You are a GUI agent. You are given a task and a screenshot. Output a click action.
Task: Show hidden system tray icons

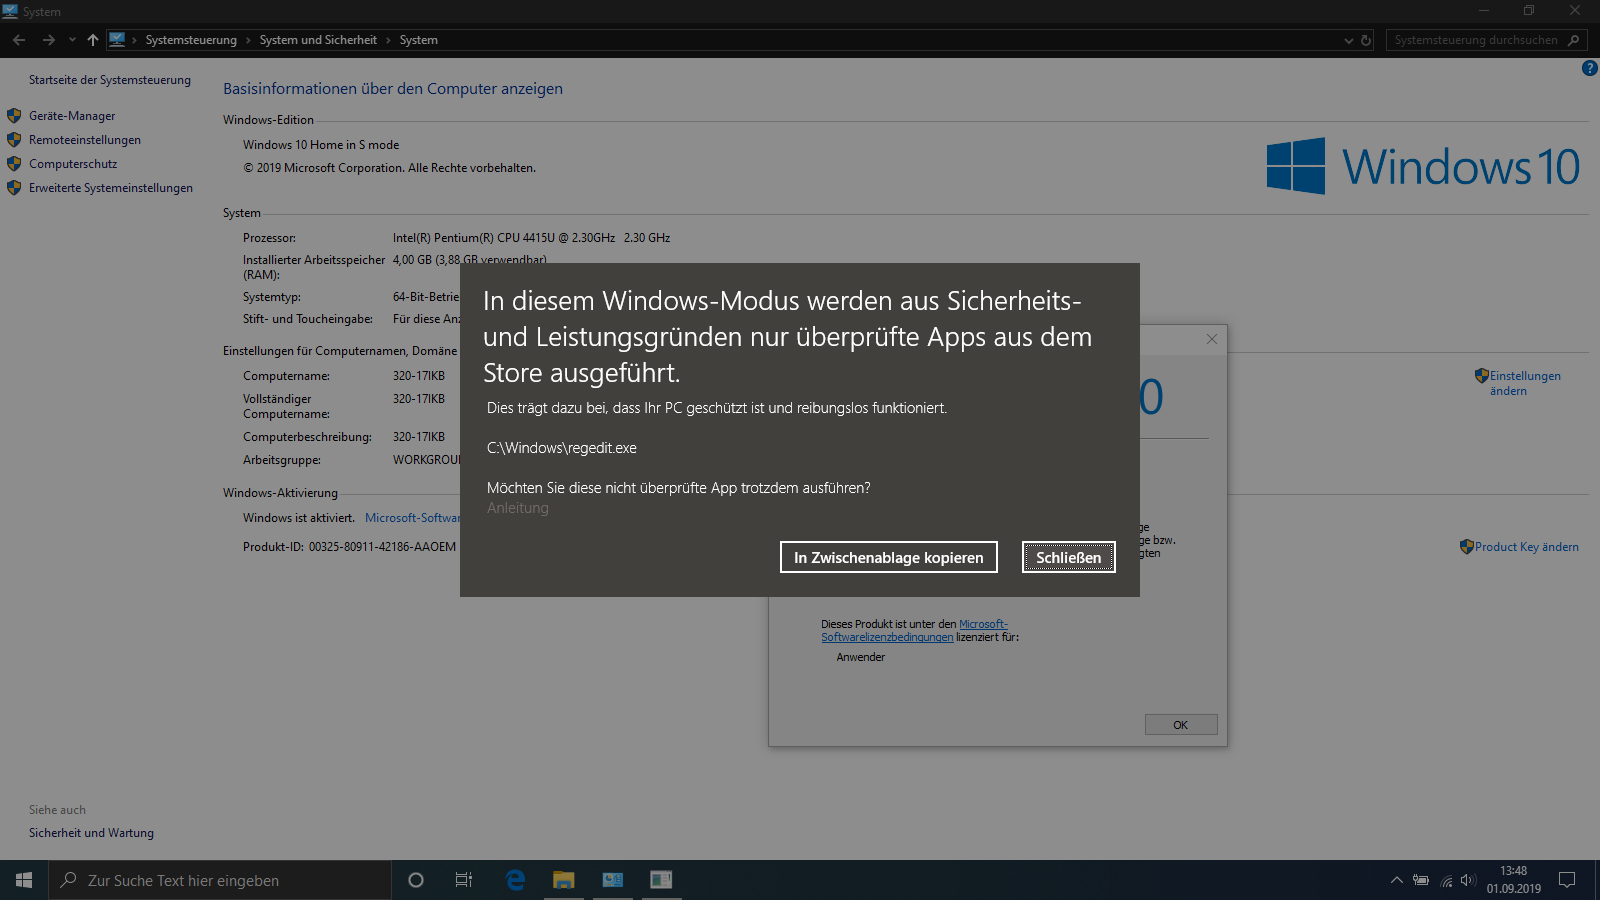click(x=1396, y=880)
